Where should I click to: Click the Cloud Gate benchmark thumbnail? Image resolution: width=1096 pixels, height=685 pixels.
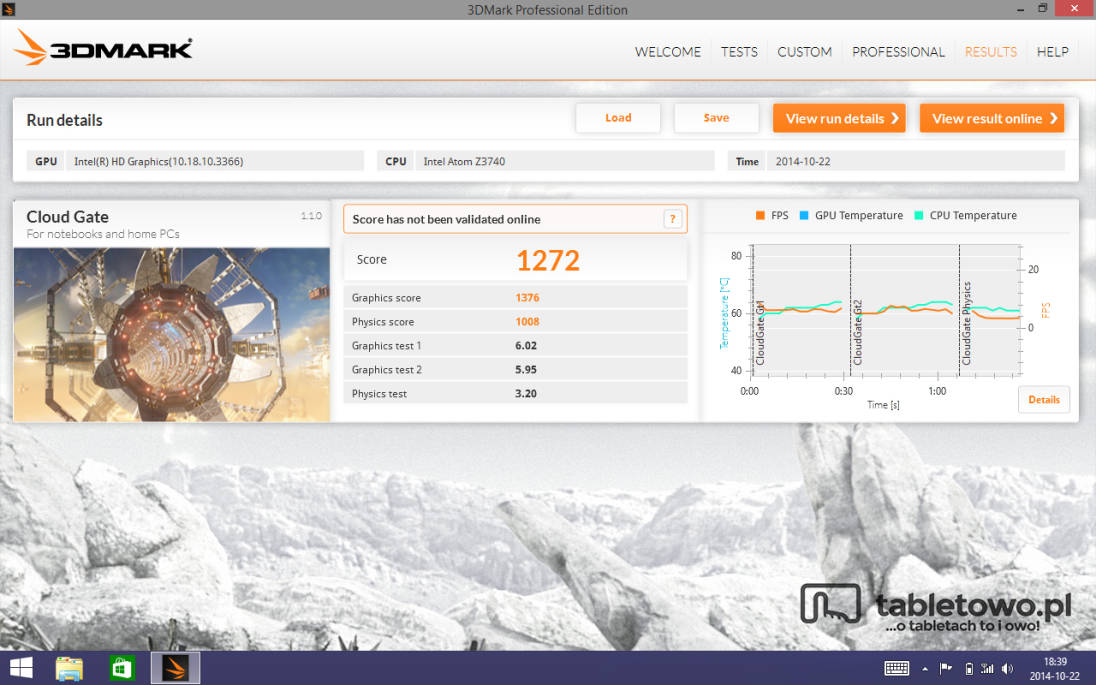pos(172,335)
